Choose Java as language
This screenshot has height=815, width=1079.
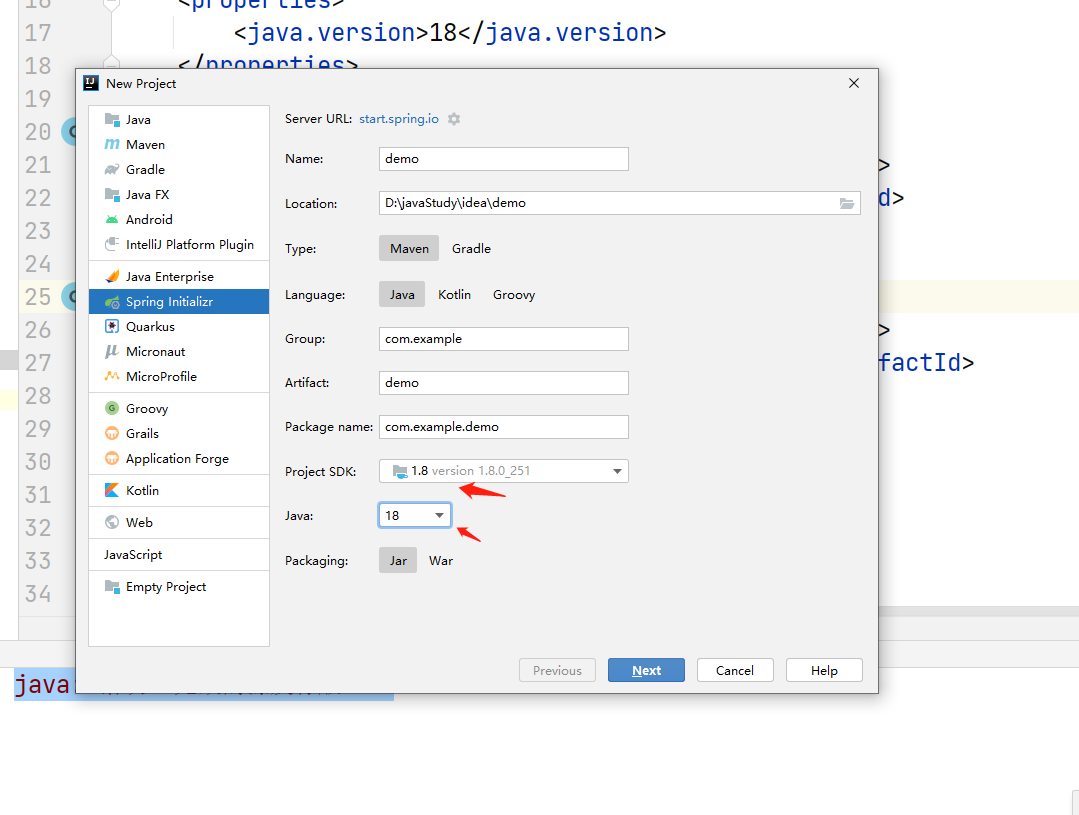(402, 295)
